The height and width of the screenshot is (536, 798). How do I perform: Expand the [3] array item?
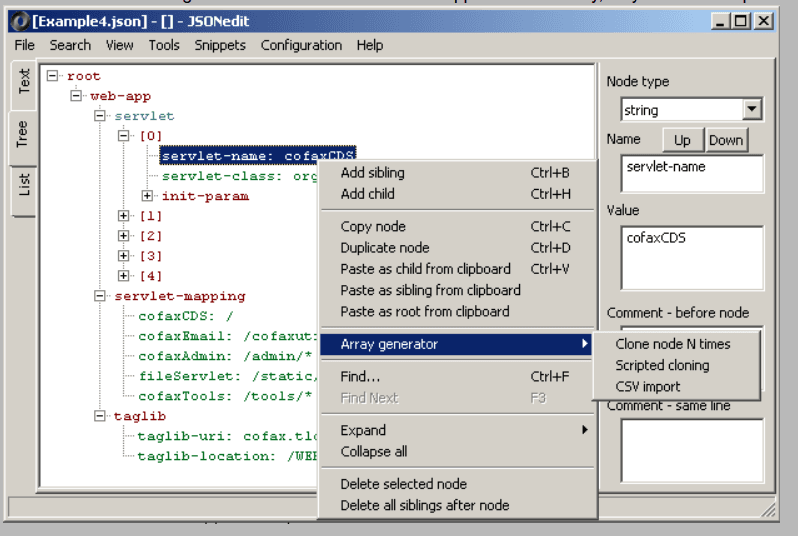click(x=124, y=256)
